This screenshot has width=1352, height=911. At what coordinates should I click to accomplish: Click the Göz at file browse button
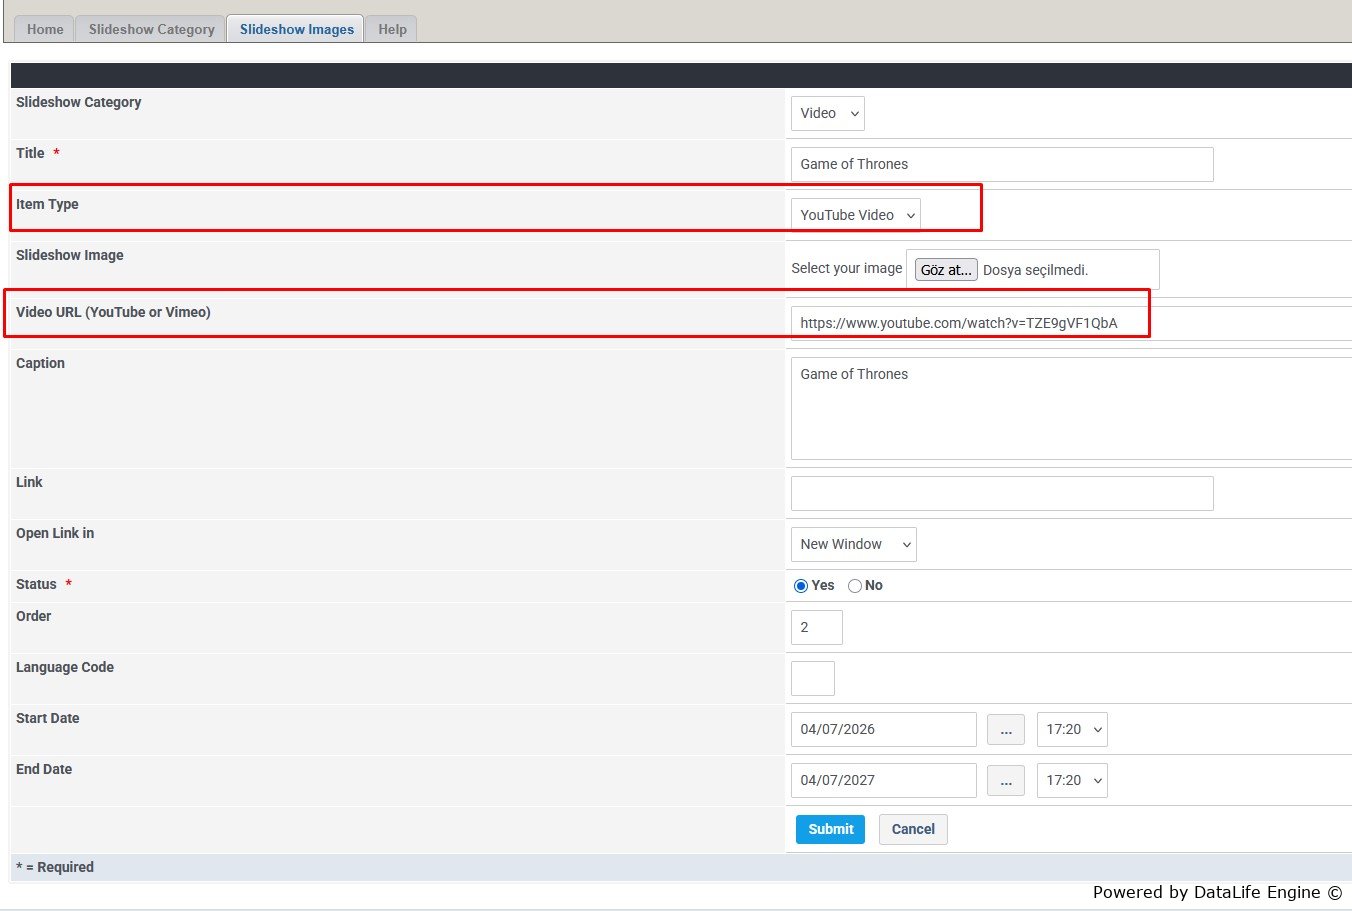(x=945, y=270)
